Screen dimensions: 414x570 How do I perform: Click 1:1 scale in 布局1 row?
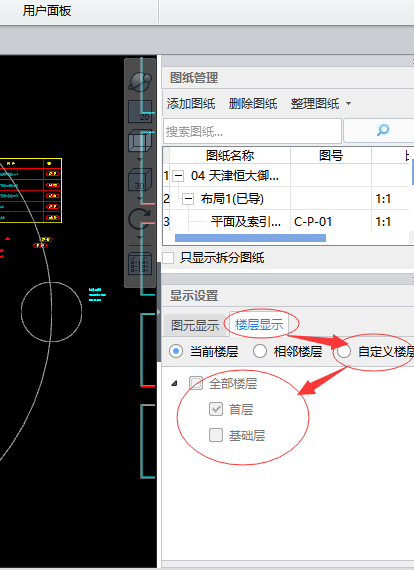coord(383,199)
